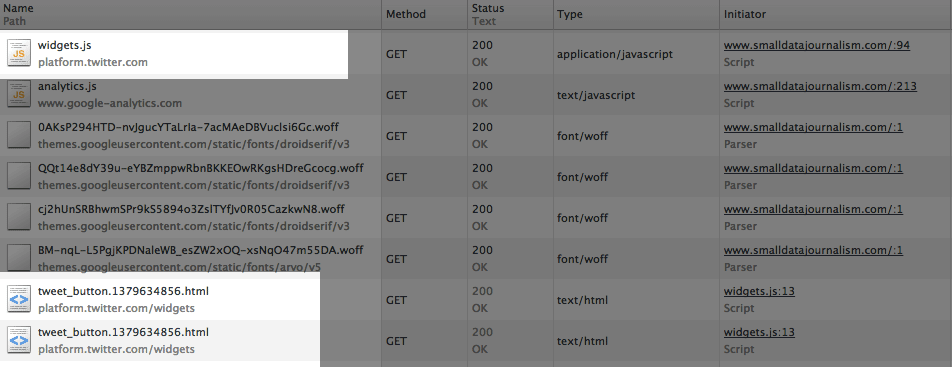952x367 pixels.
Task: Select the QQt14e8dY39u-eYBZmppwRbn woff file name
Action: [x=200, y=168]
